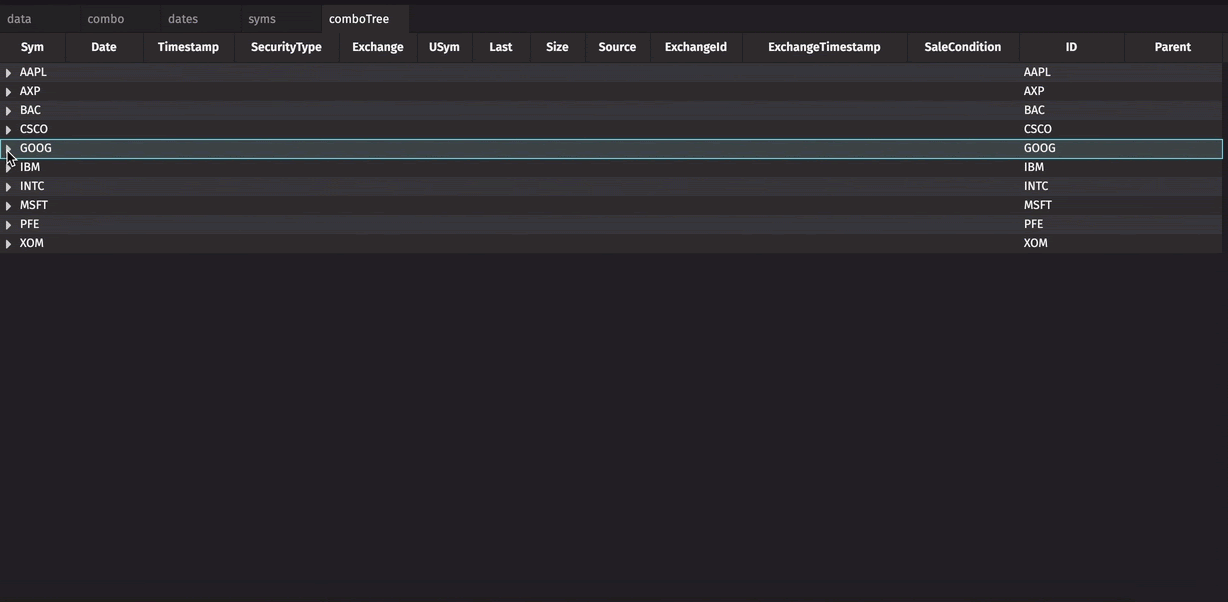The height and width of the screenshot is (602, 1228).
Task: Expand the CSCO tree row
Action: pyautogui.click(x=8, y=130)
